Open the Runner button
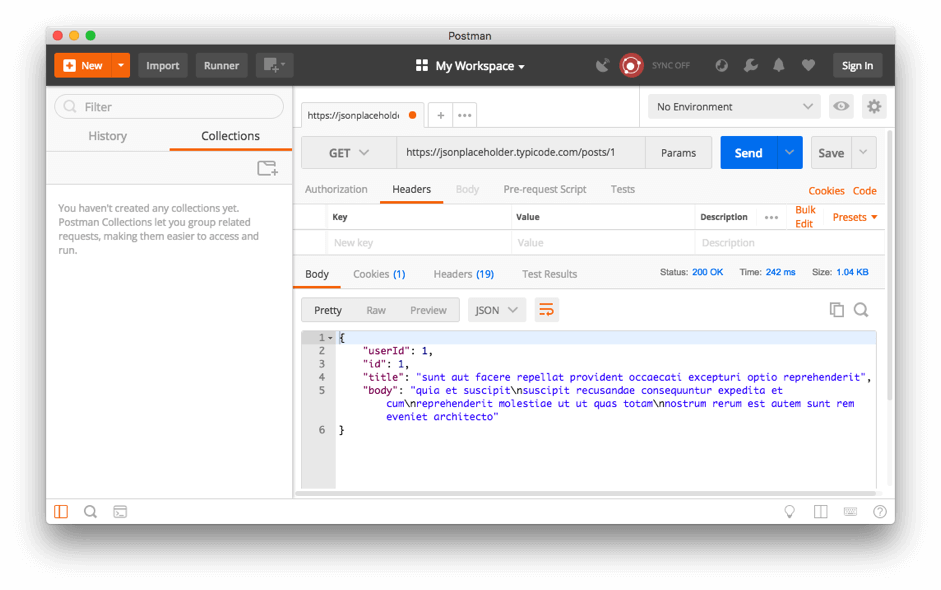This screenshot has height=590, width=941. click(x=221, y=65)
